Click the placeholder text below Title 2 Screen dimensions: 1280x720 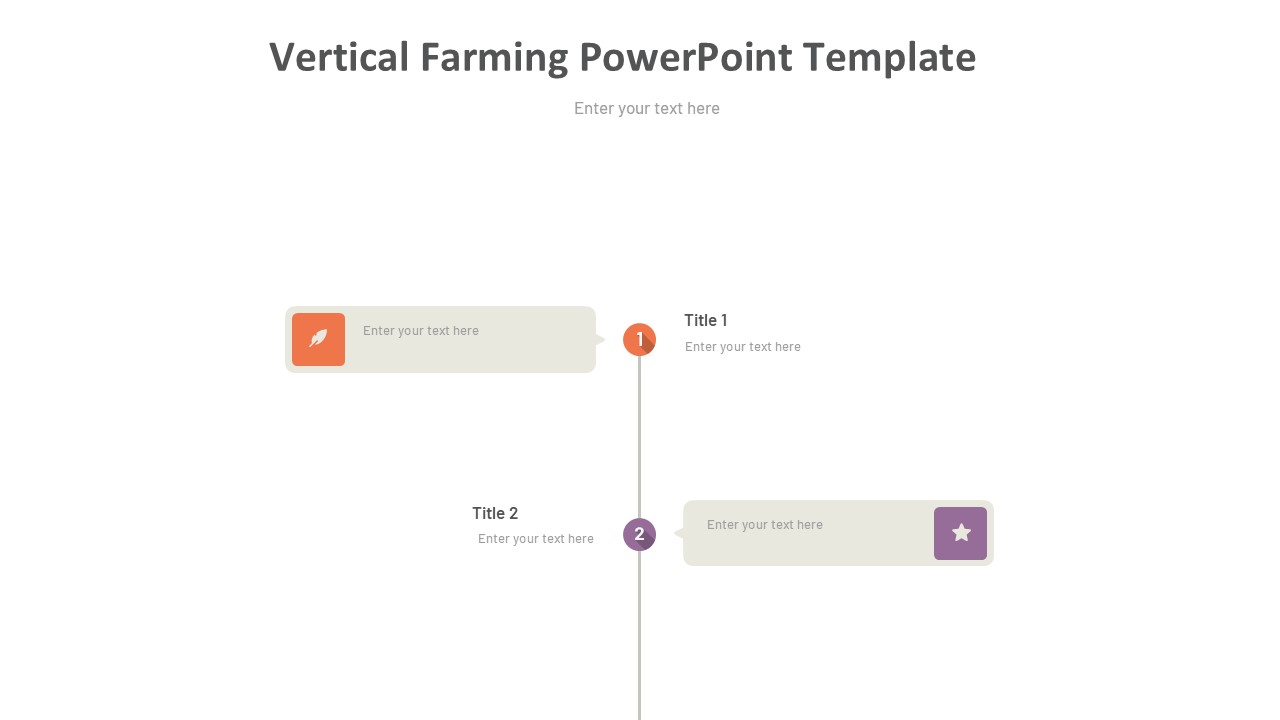[x=536, y=539]
